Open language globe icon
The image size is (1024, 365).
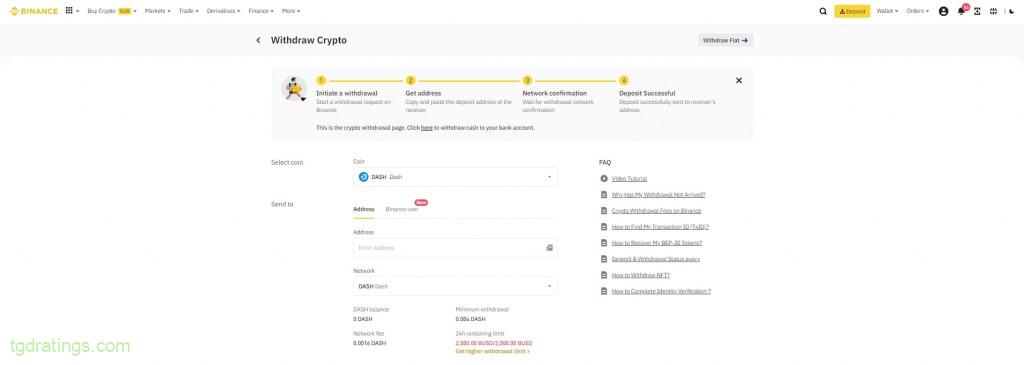(993, 11)
